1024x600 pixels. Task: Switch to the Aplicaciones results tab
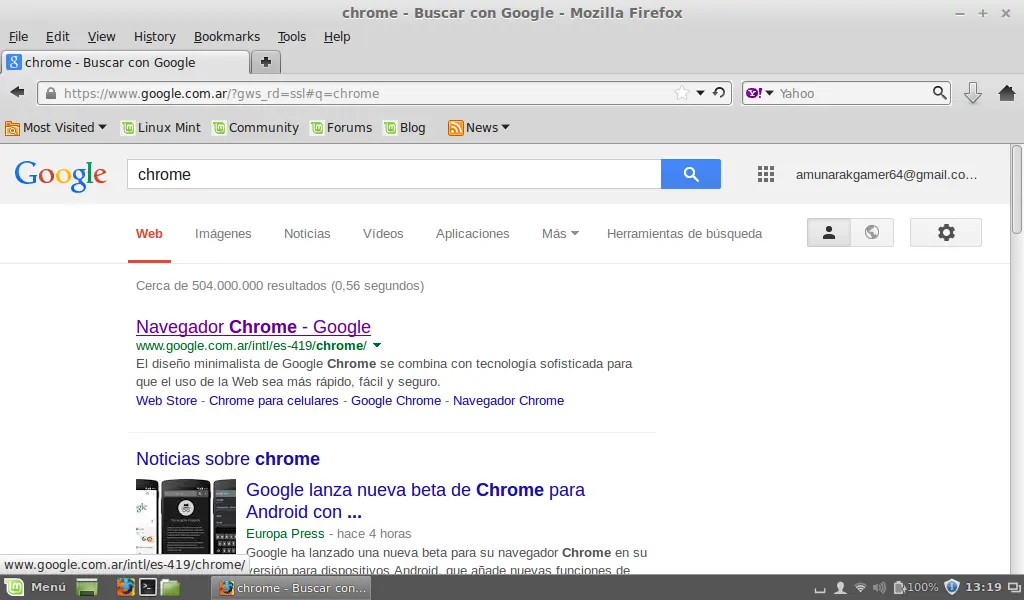[472, 233]
